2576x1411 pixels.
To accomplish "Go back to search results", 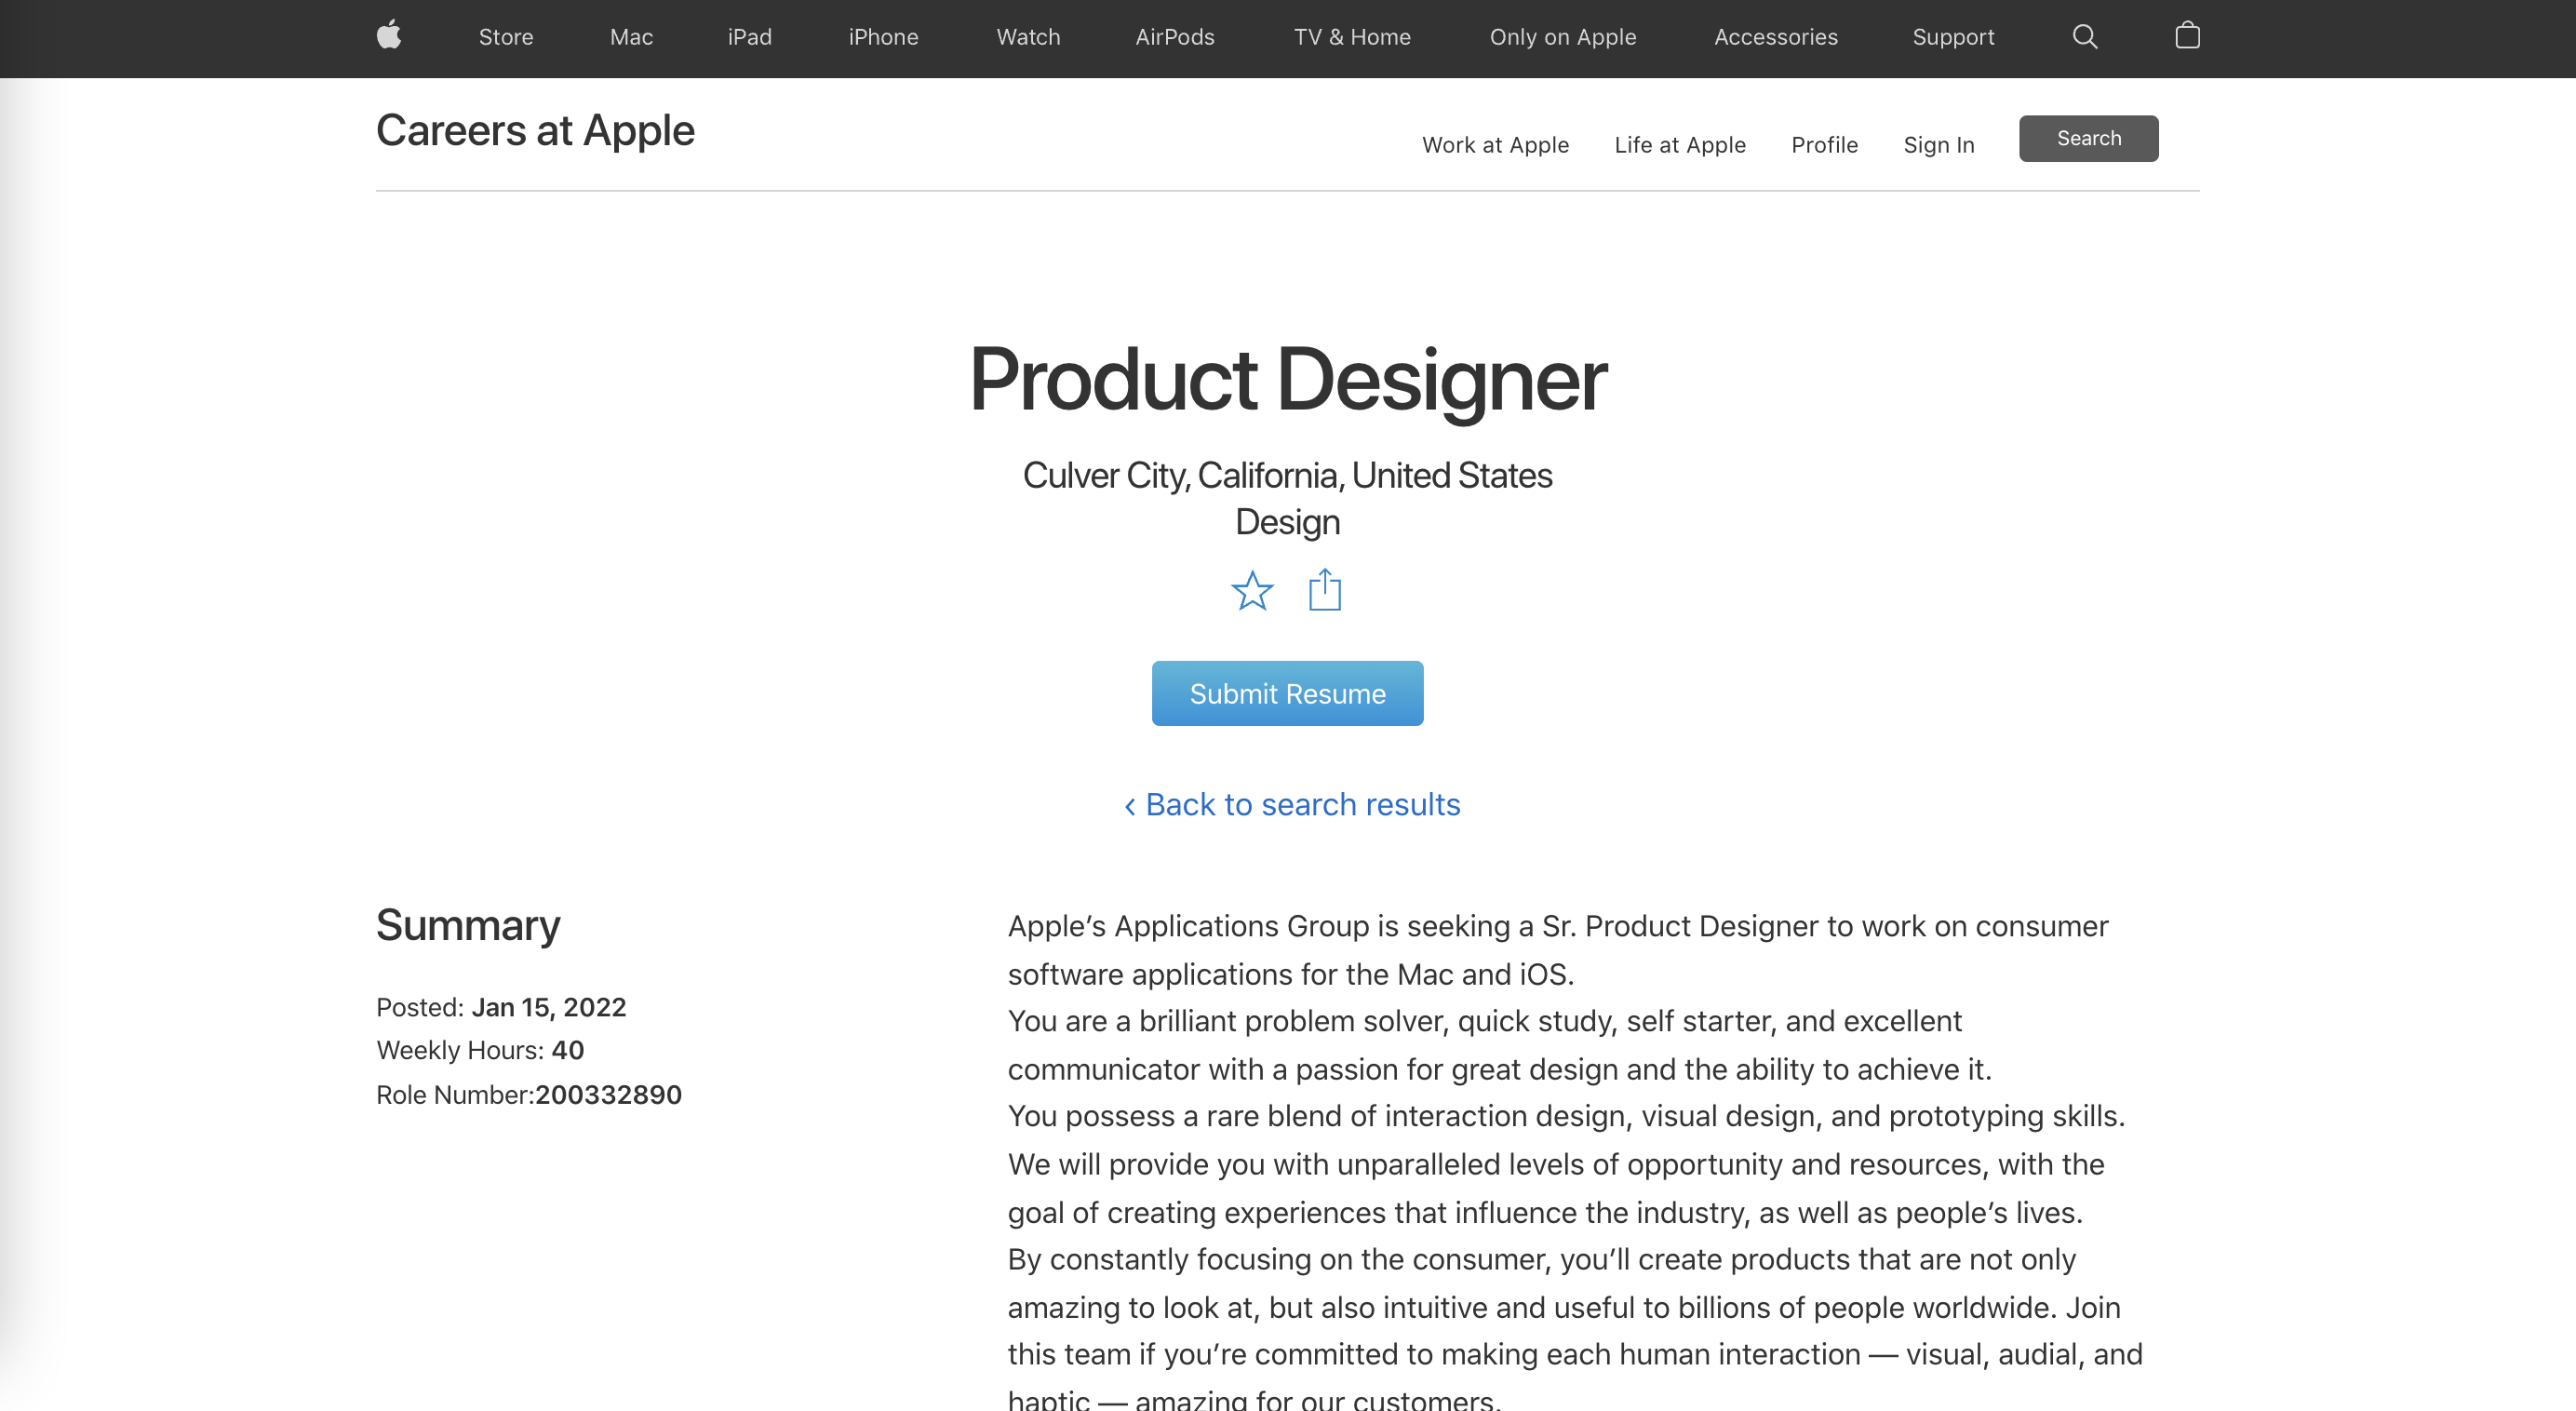I will (x=1292, y=804).
